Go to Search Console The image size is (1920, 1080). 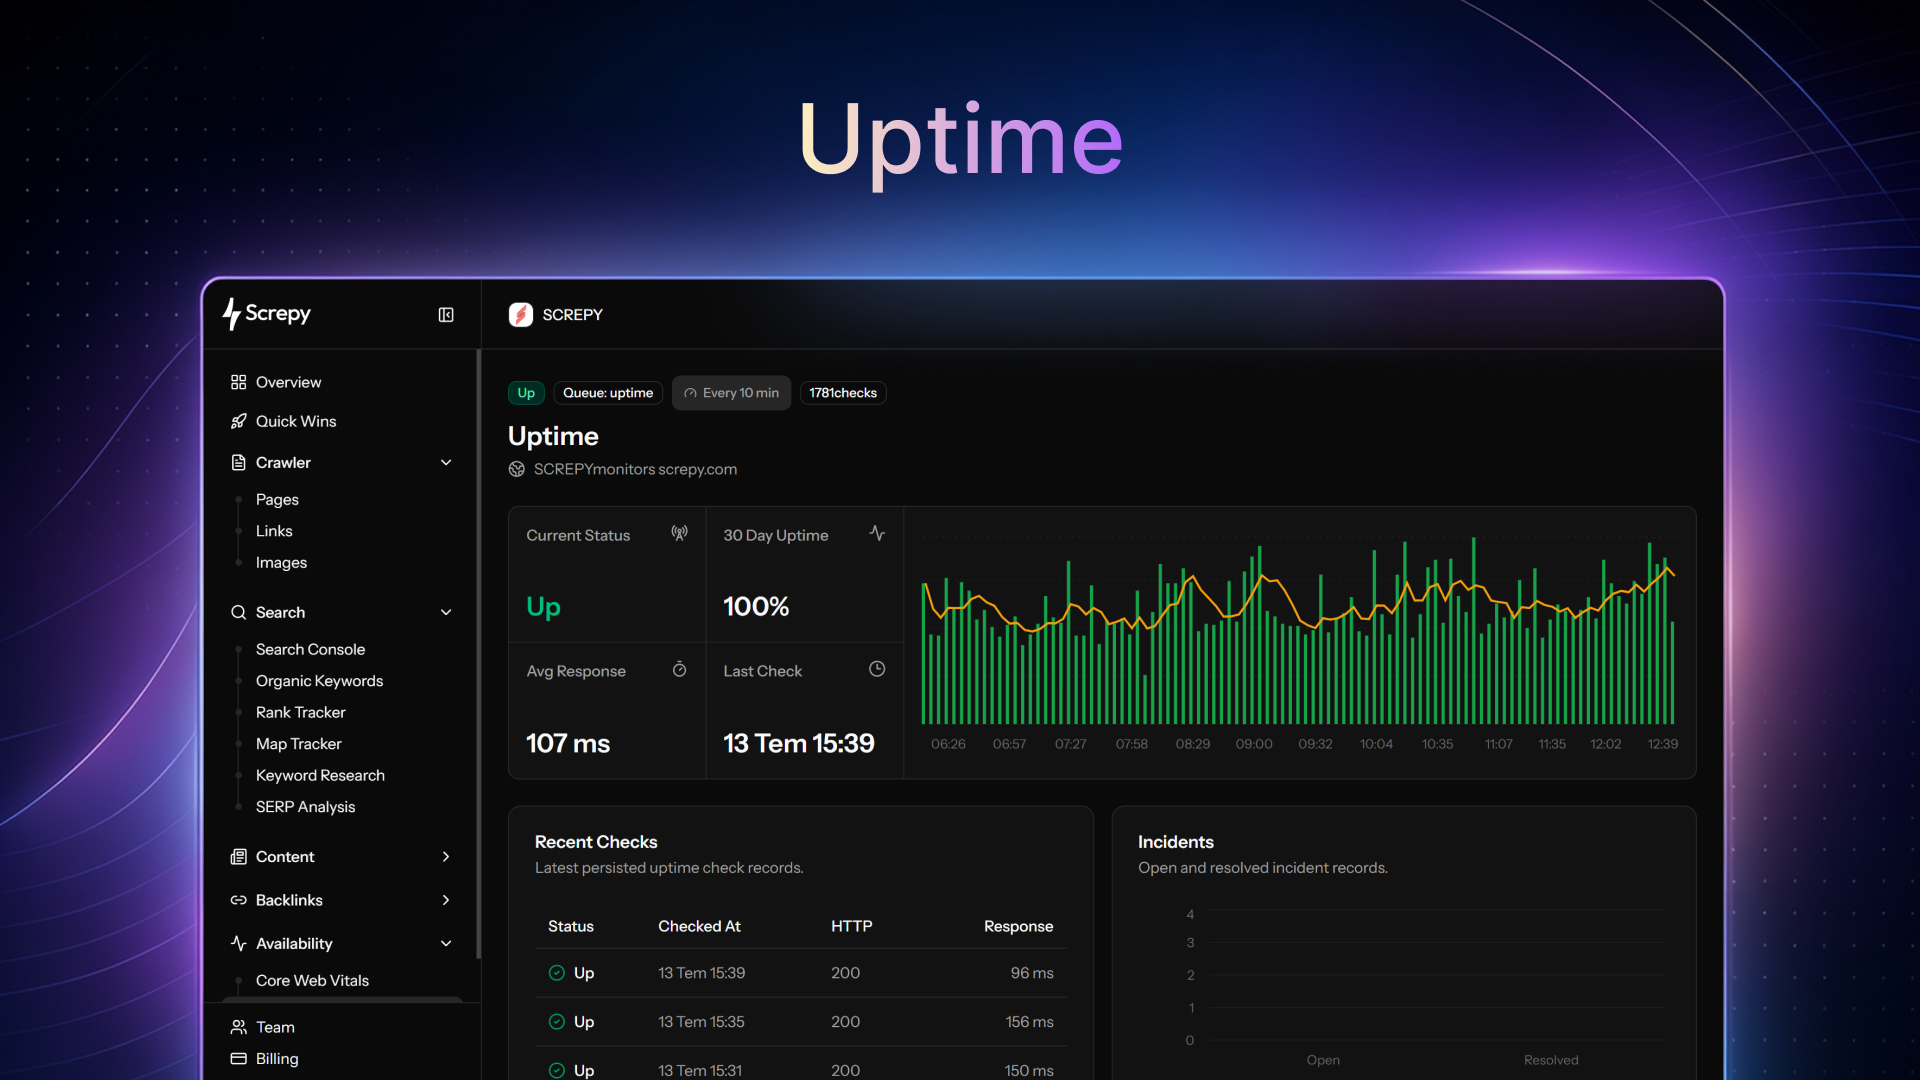(x=310, y=649)
